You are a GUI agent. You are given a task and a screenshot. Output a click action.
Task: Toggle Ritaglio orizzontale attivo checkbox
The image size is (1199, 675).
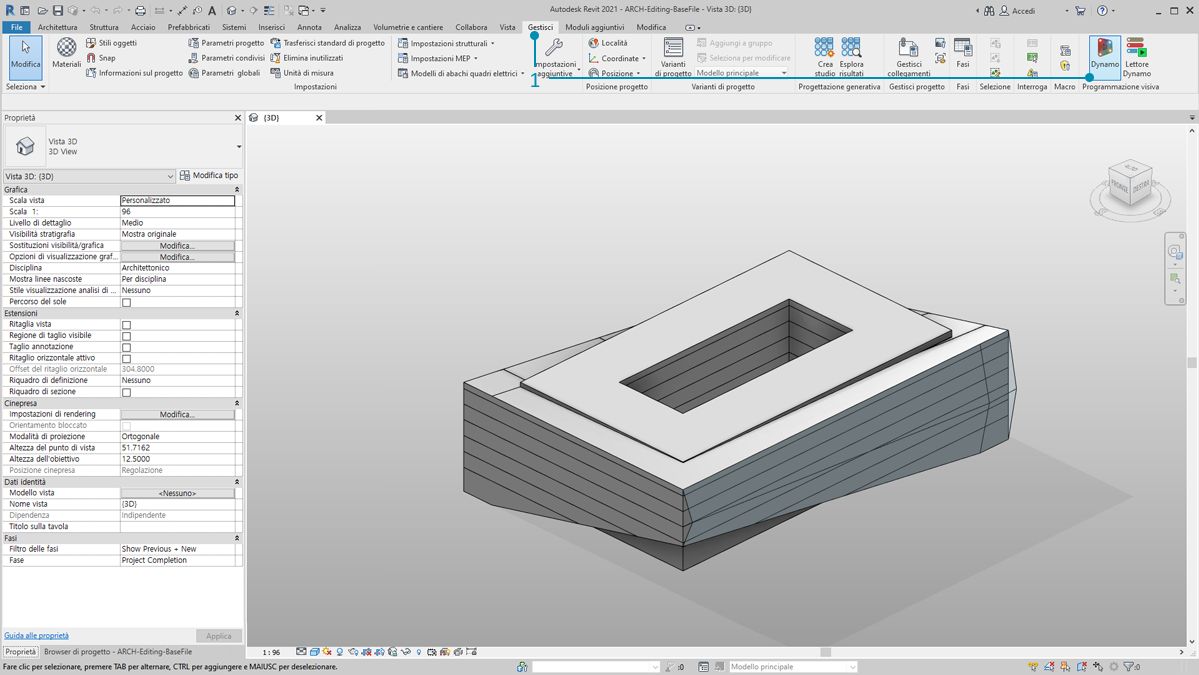pyautogui.click(x=127, y=359)
